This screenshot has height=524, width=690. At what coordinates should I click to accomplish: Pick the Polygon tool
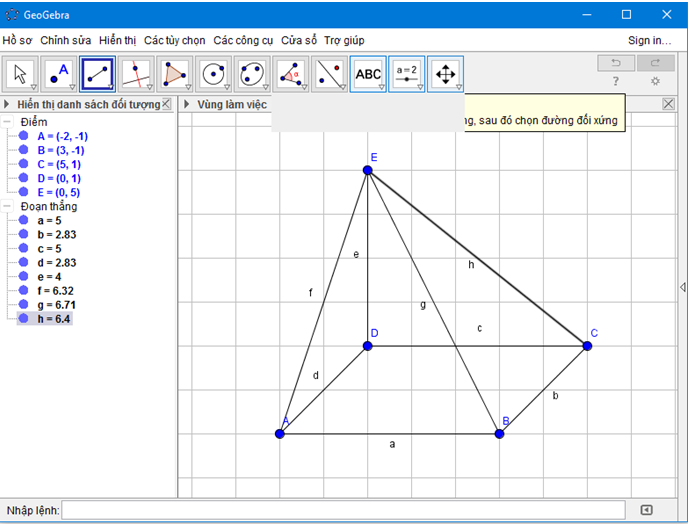(x=175, y=73)
